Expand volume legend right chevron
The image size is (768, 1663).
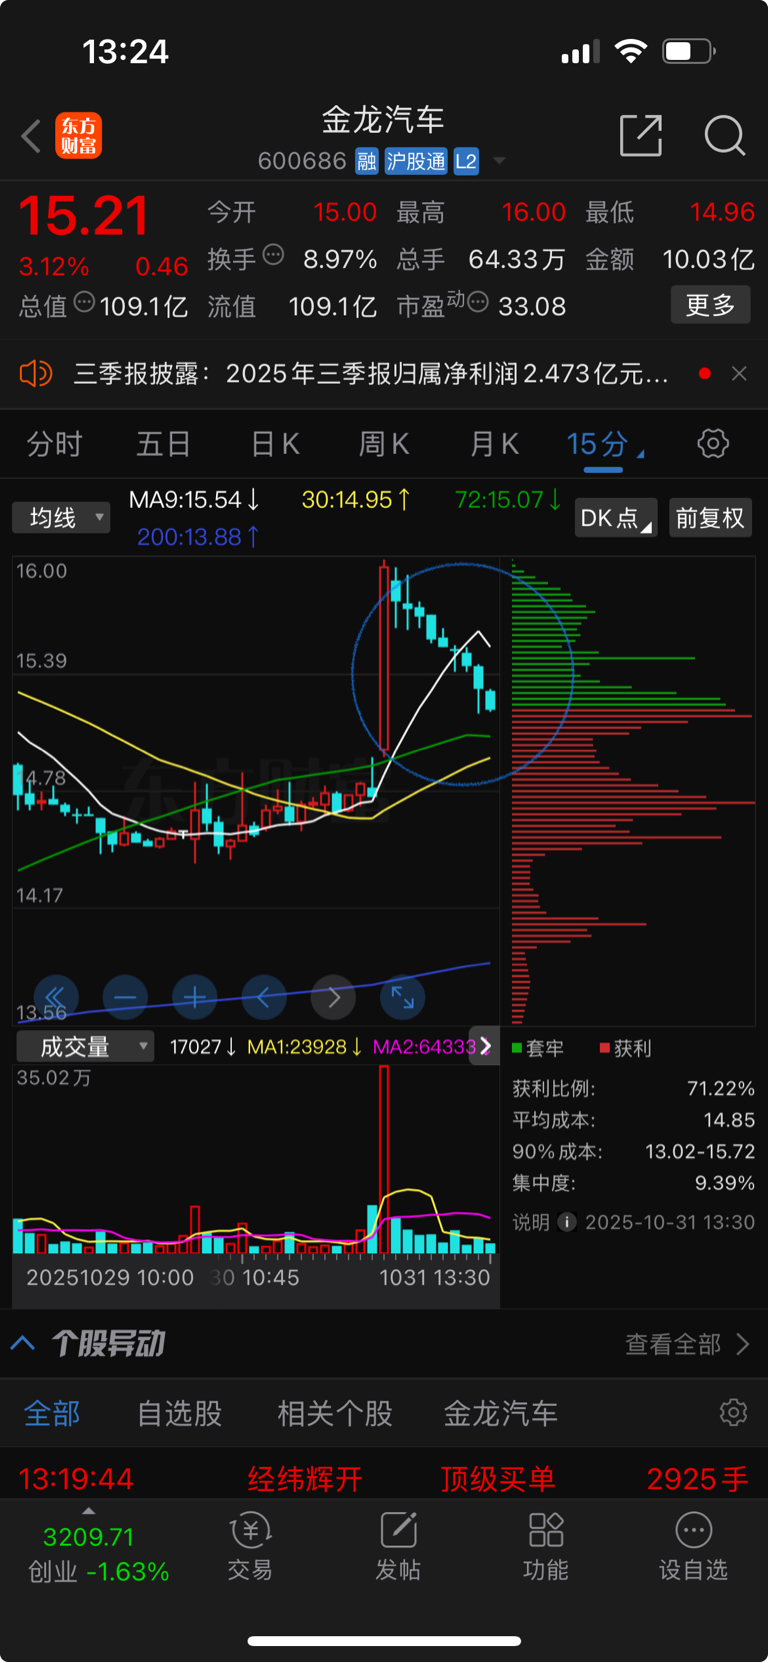point(485,1046)
